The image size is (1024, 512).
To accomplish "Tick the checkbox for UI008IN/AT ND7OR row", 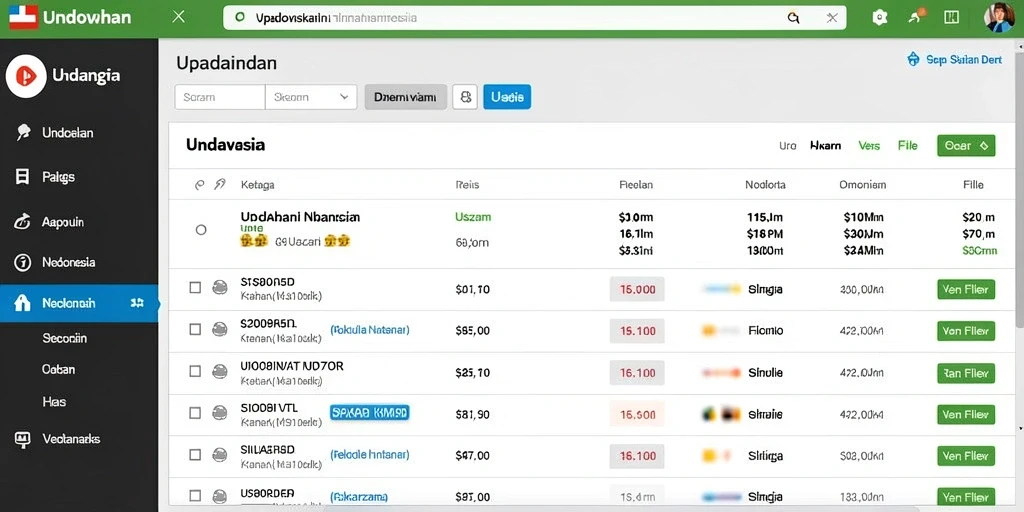I will (x=195, y=371).
